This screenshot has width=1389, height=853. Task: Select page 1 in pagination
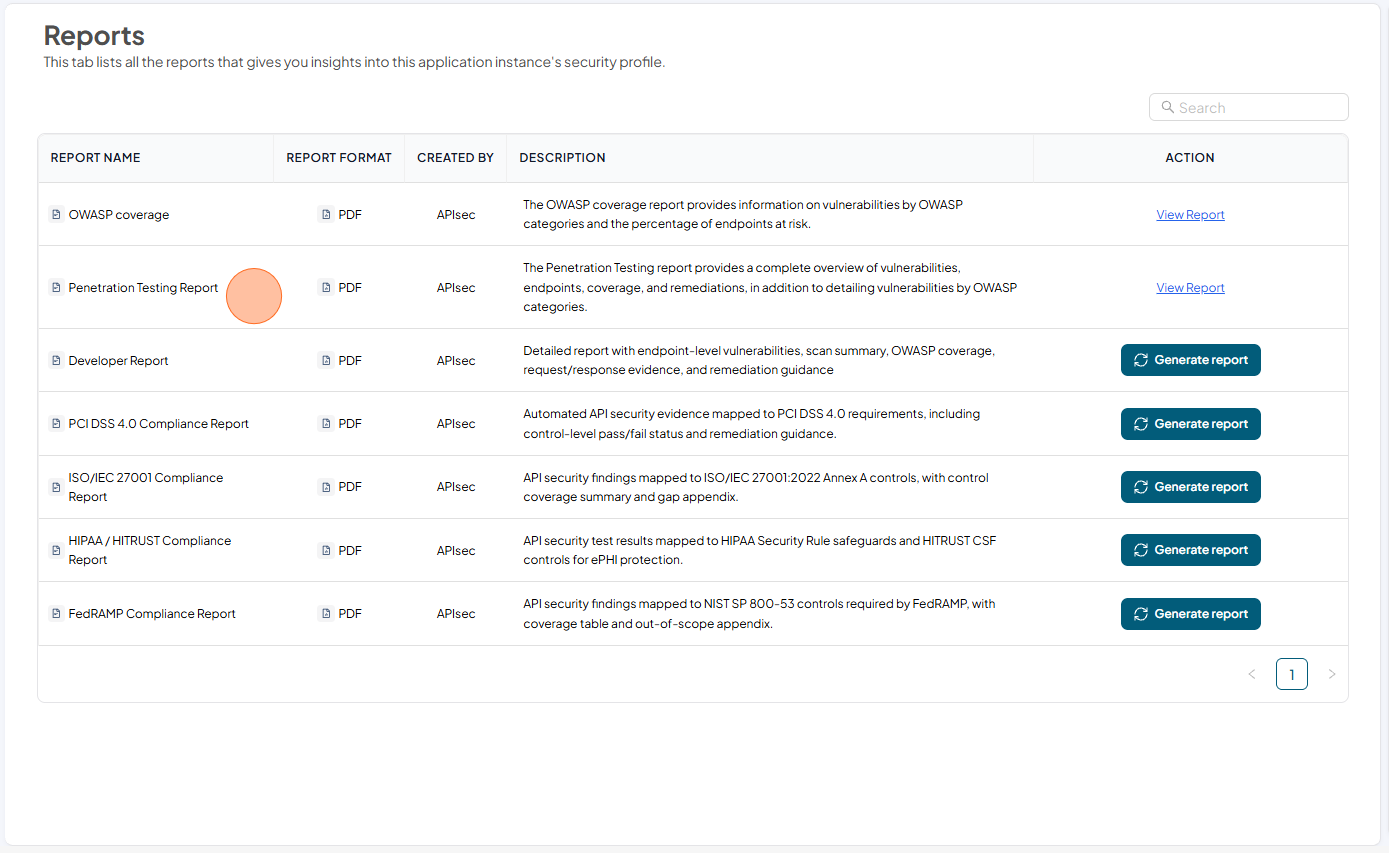pyautogui.click(x=1291, y=674)
